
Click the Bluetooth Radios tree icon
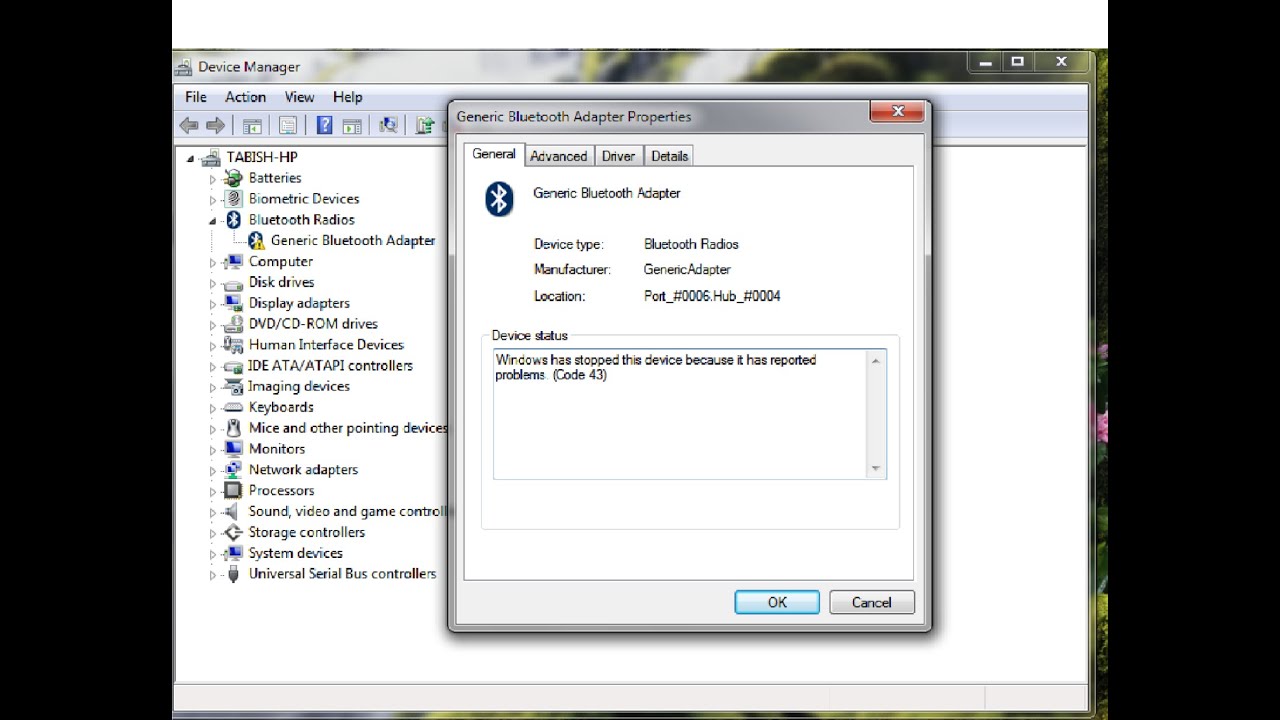click(233, 220)
